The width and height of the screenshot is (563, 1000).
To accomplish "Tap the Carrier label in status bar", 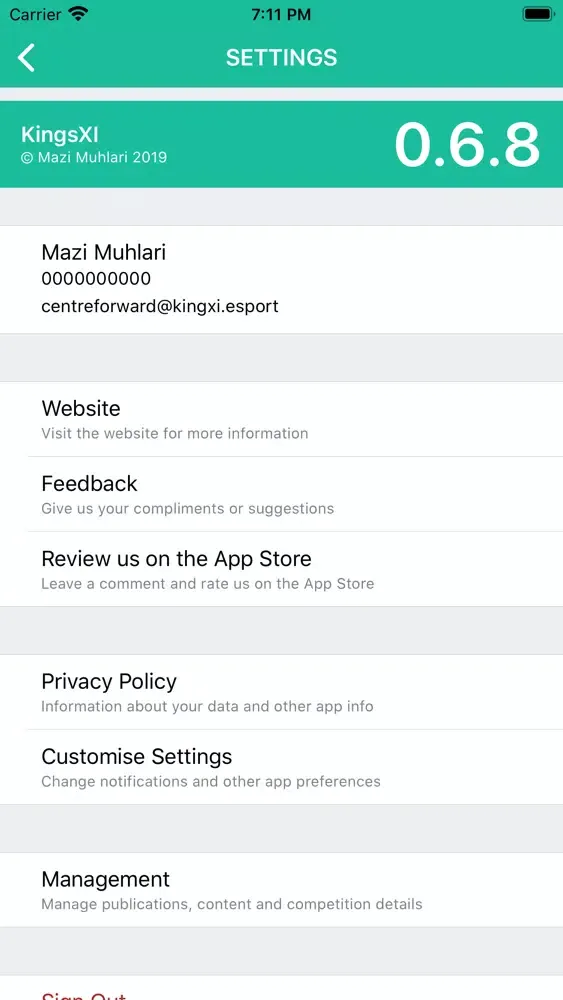I will [36, 14].
